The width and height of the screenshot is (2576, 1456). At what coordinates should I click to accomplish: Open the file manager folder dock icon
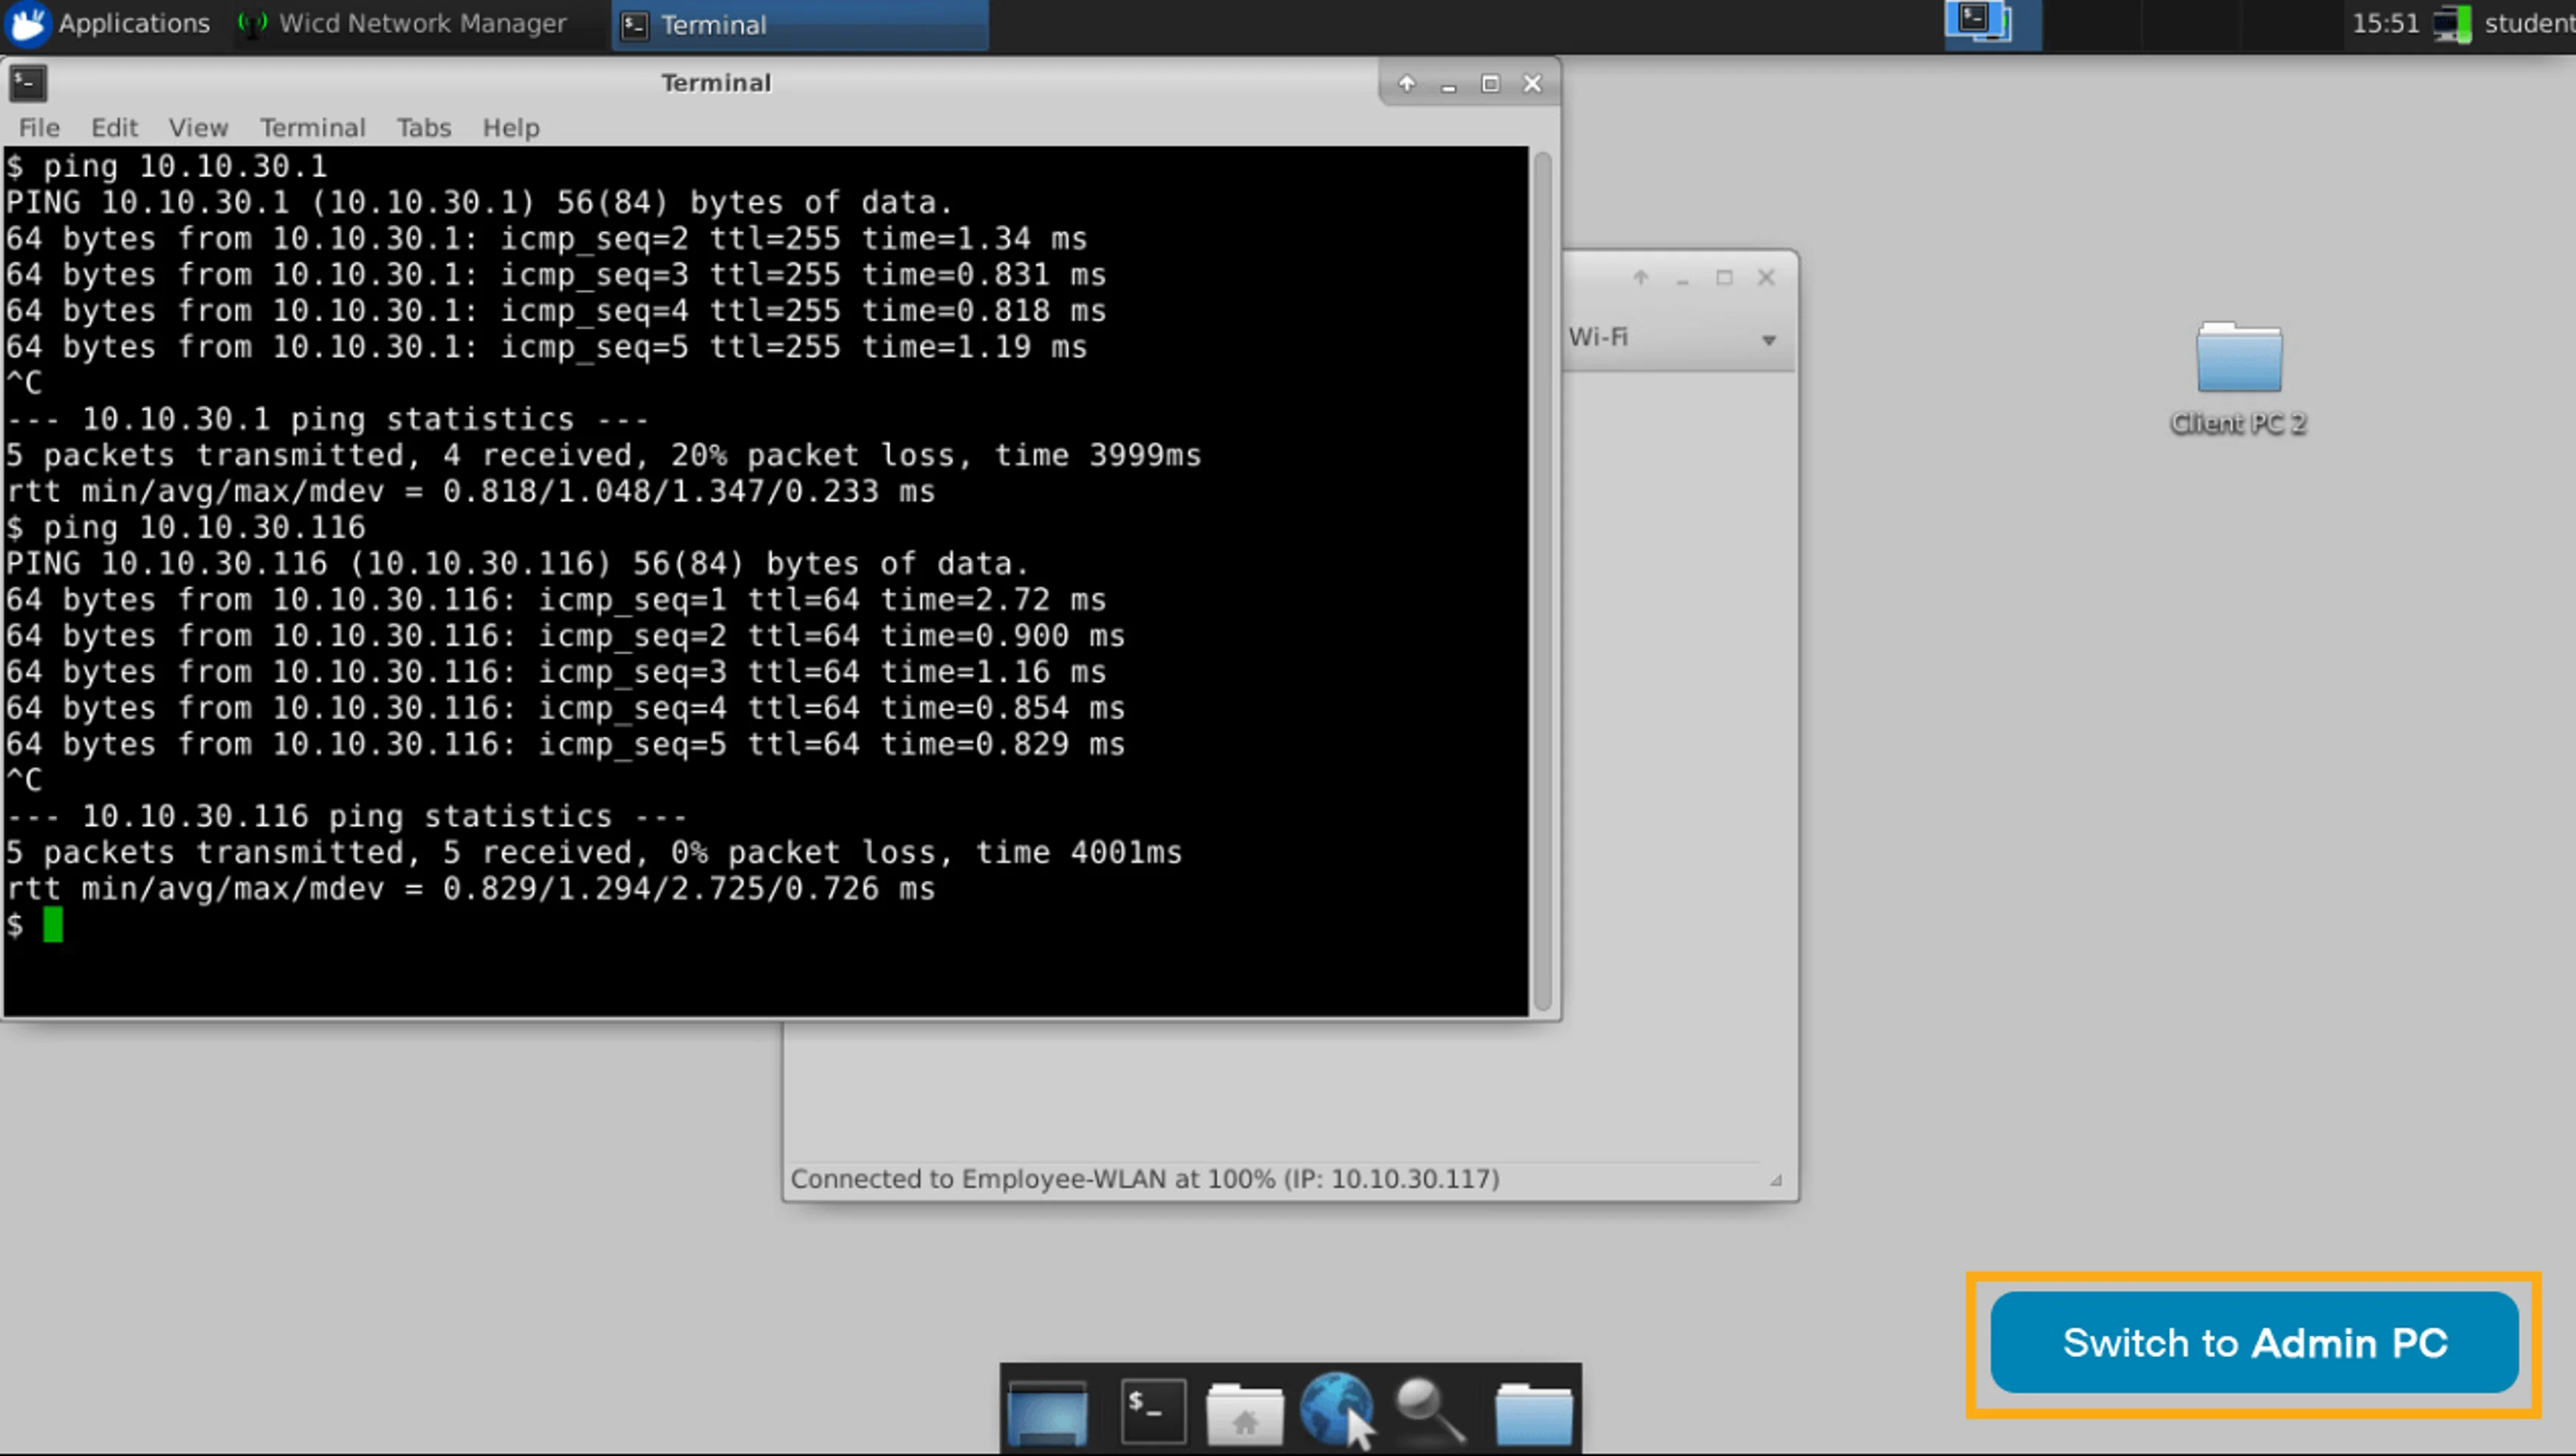(1533, 1413)
